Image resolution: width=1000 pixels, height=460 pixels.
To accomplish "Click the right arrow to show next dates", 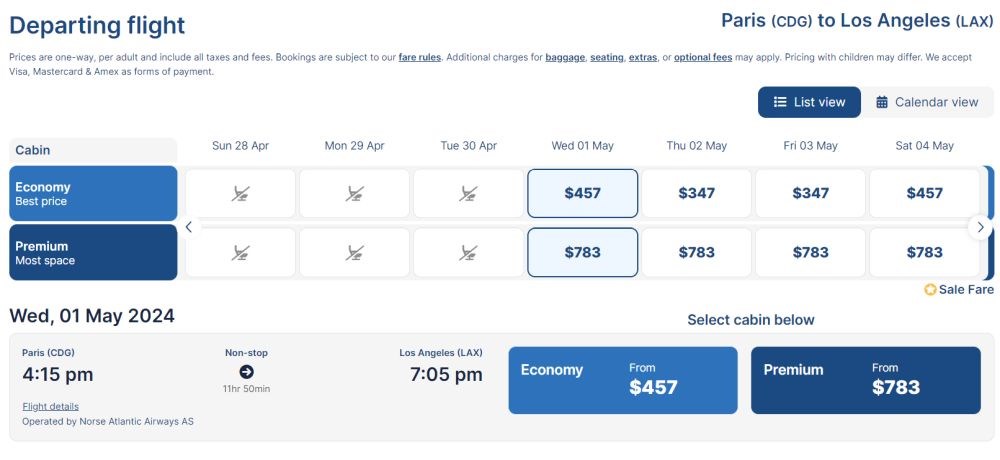I will click(x=980, y=227).
